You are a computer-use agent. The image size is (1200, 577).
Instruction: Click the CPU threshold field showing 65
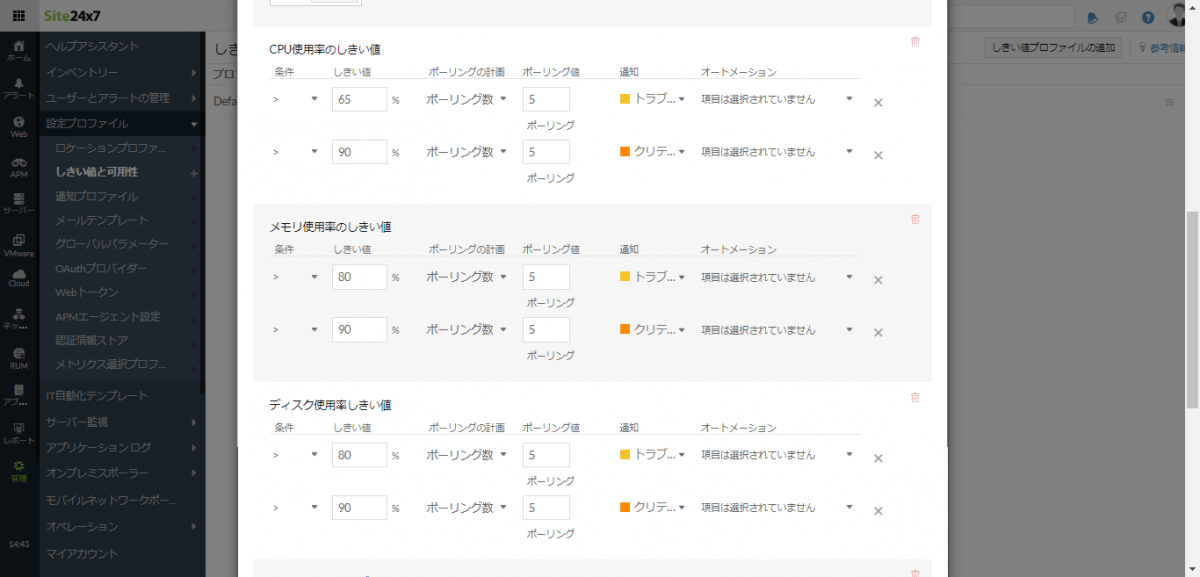359,99
